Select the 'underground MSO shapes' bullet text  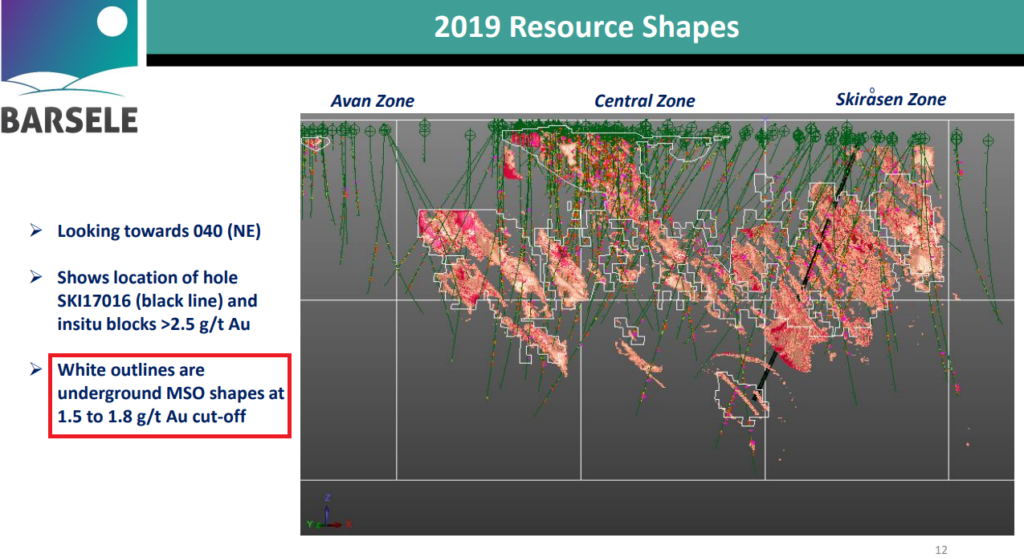[161, 393]
